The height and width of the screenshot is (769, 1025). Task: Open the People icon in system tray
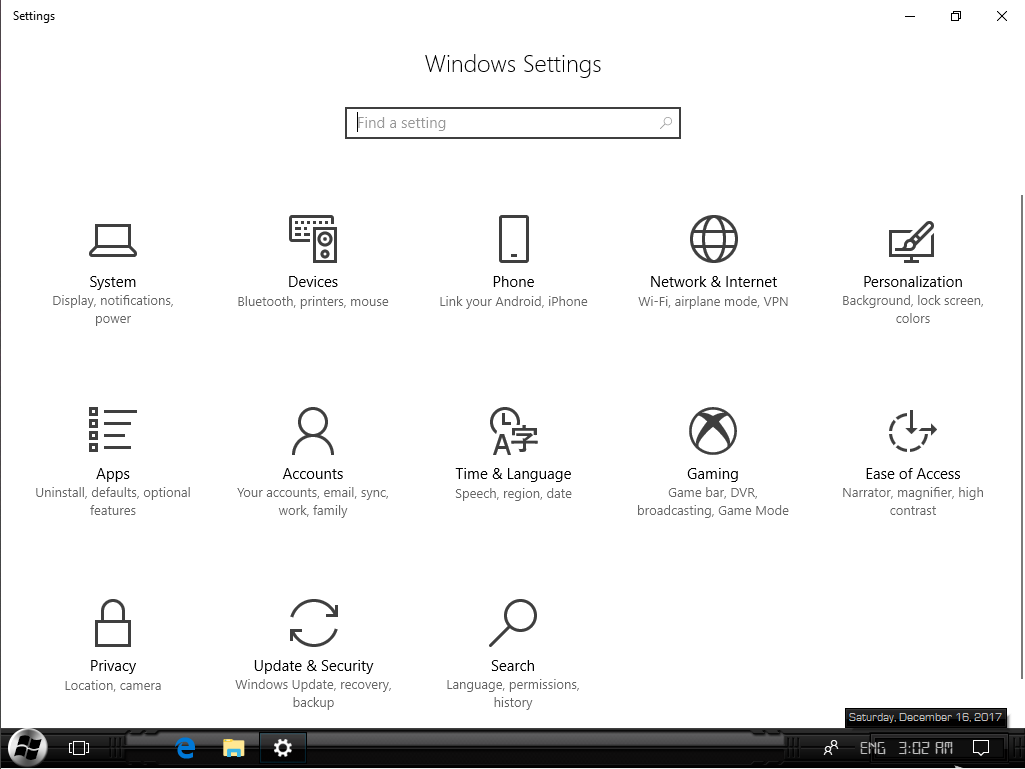(x=831, y=747)
